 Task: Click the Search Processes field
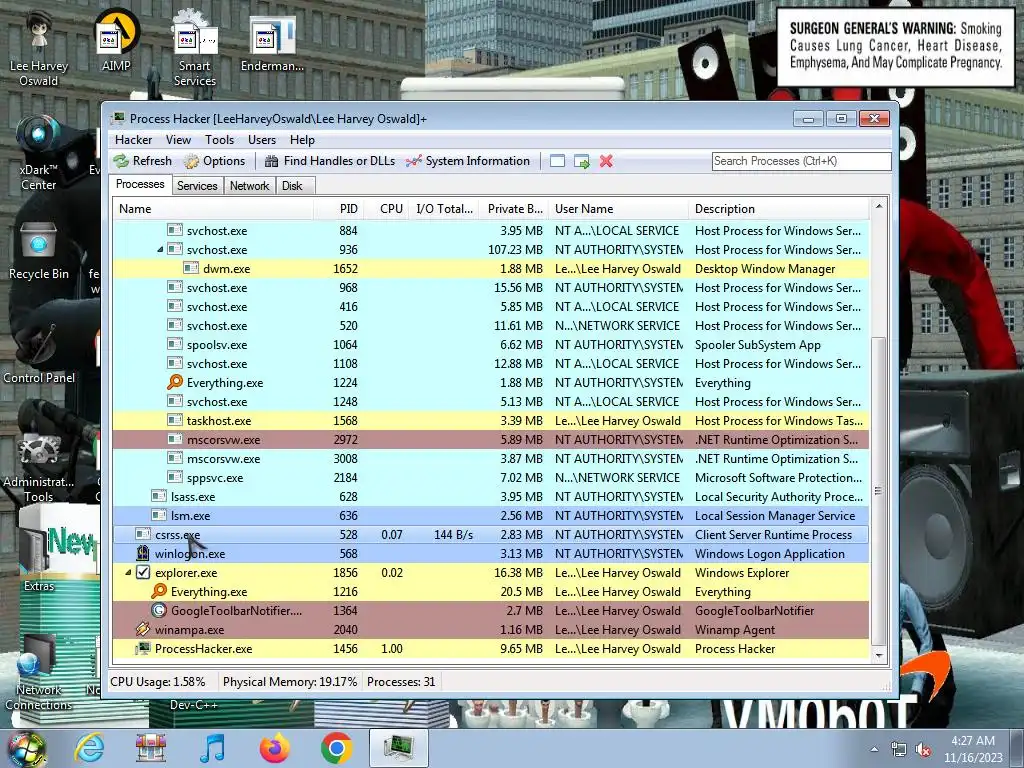tap(801, 161)
